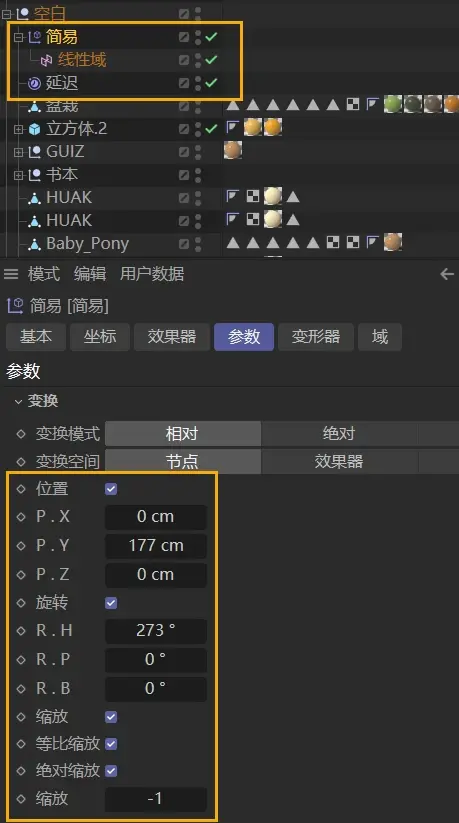Viewport: 459px width, 823px height.
Task: Collapse the 空白 tree node
Action: [x=6, y=14]
